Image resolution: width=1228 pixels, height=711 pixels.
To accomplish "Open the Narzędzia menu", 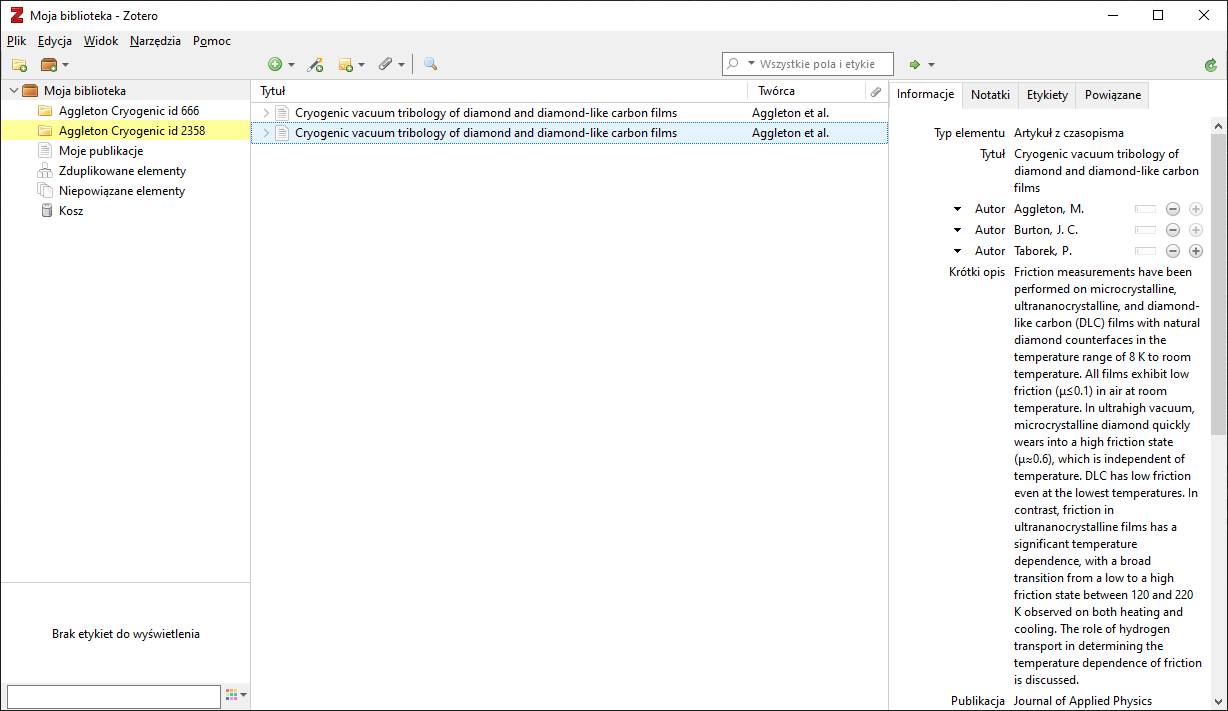I will click(155, 41).
